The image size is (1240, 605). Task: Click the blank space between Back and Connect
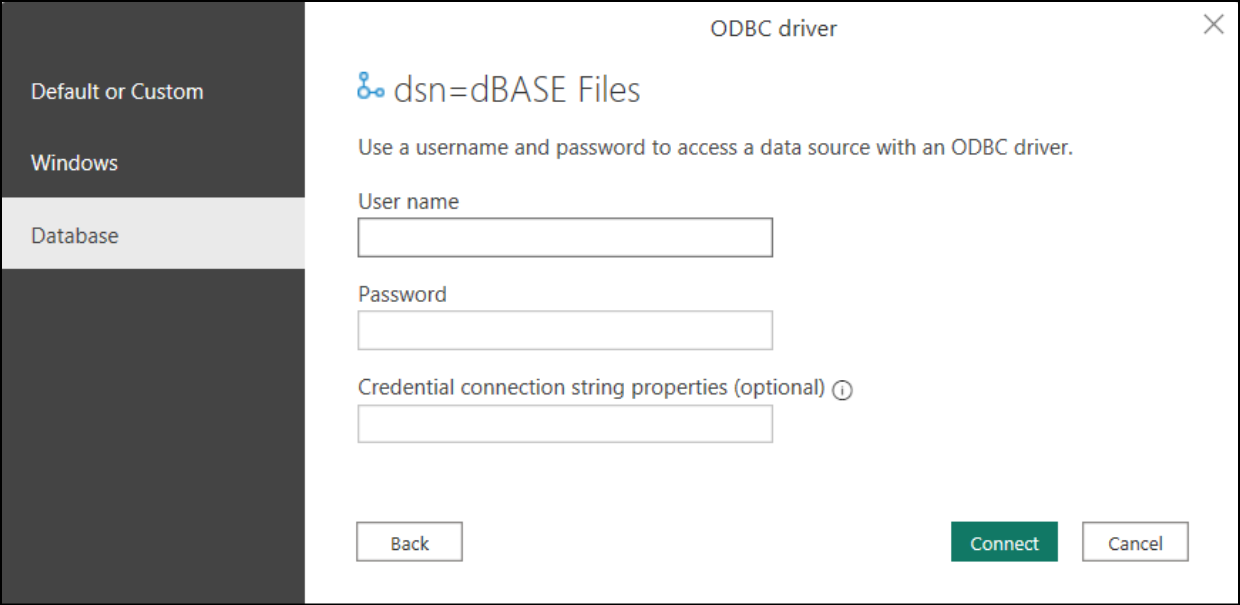(x=705, y=543)
